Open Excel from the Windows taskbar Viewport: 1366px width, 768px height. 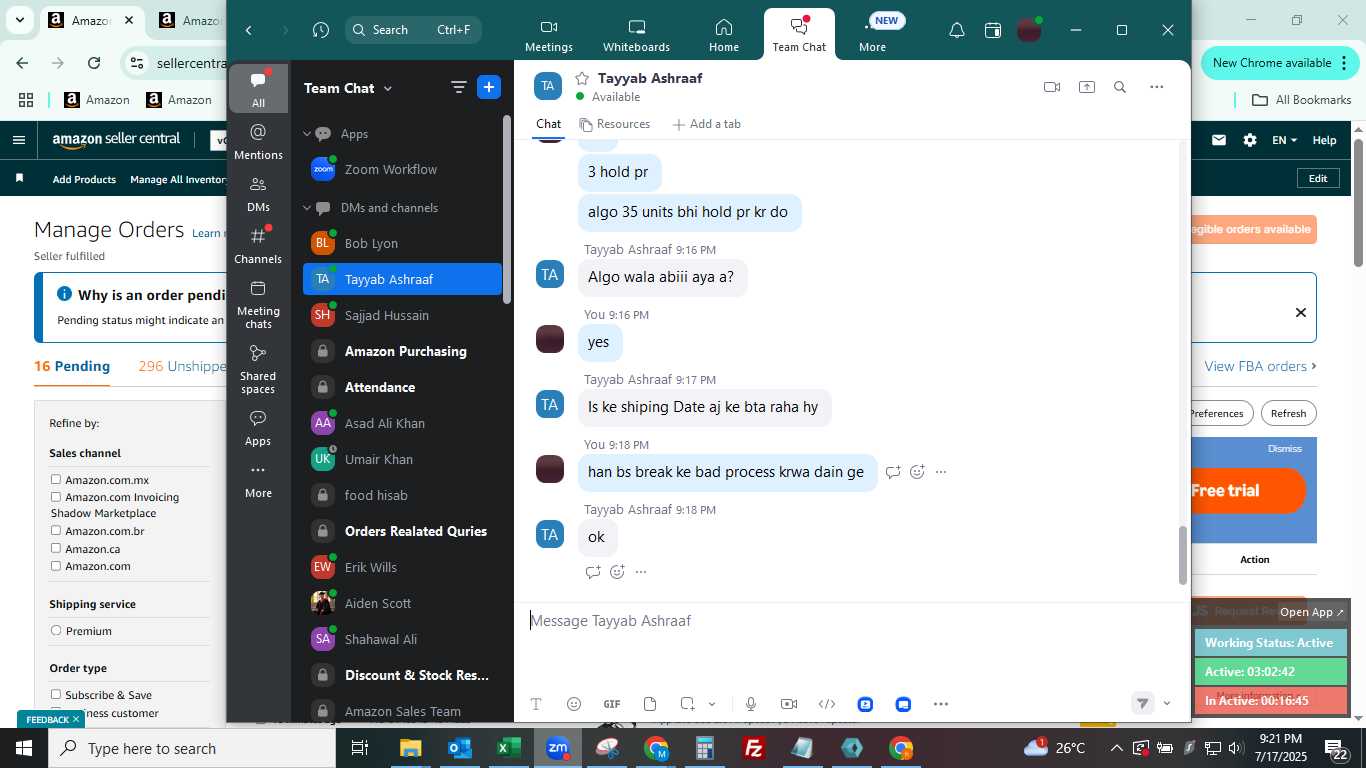[509, 748]
